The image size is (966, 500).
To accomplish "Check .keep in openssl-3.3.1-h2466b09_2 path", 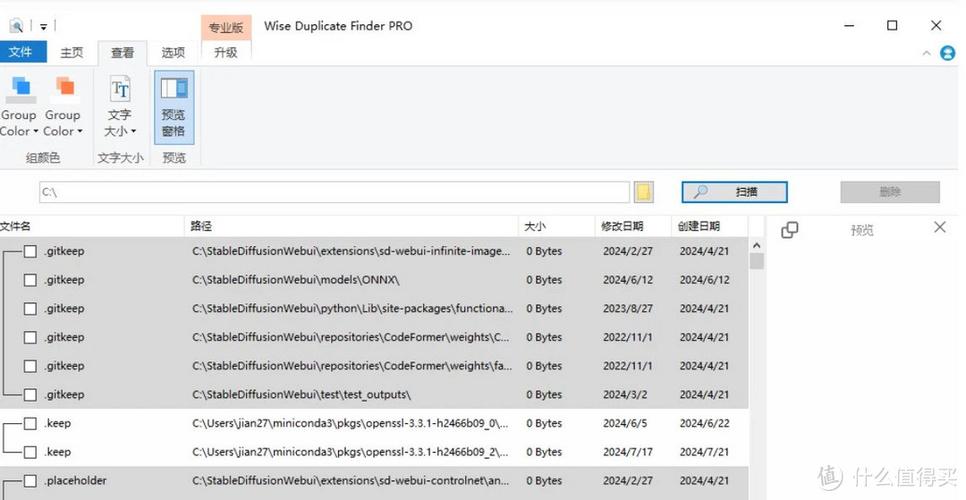I will (x=30, y=452).
